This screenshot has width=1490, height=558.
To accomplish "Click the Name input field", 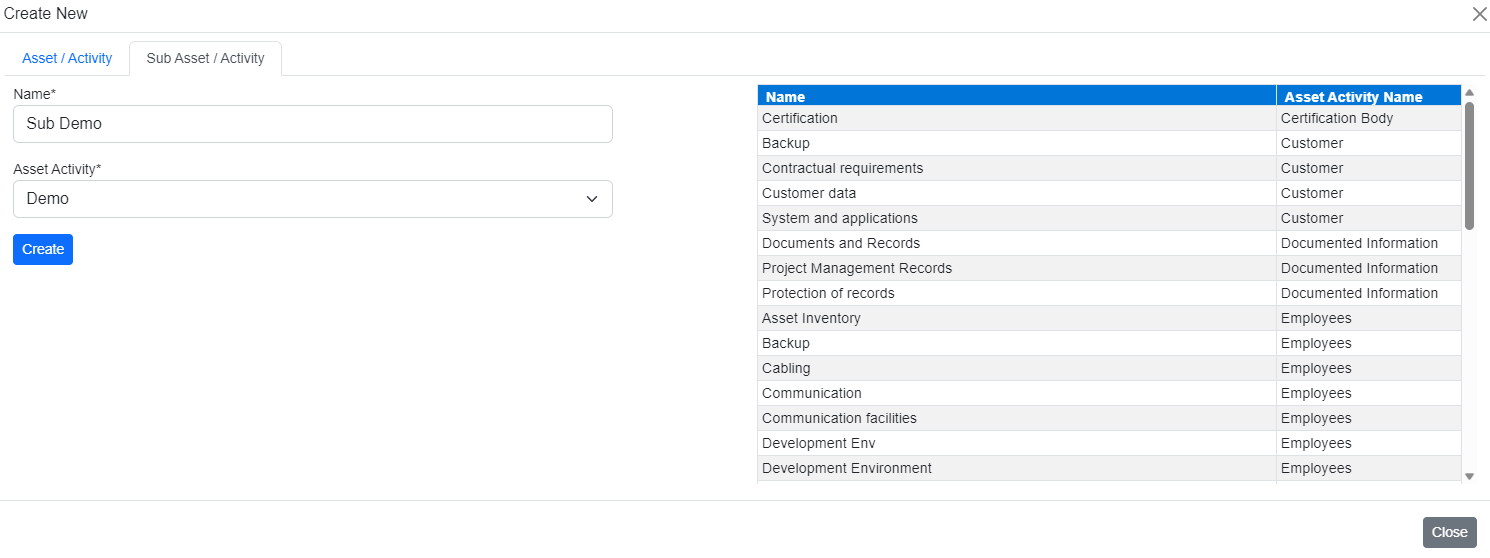I will click(312, 124).
